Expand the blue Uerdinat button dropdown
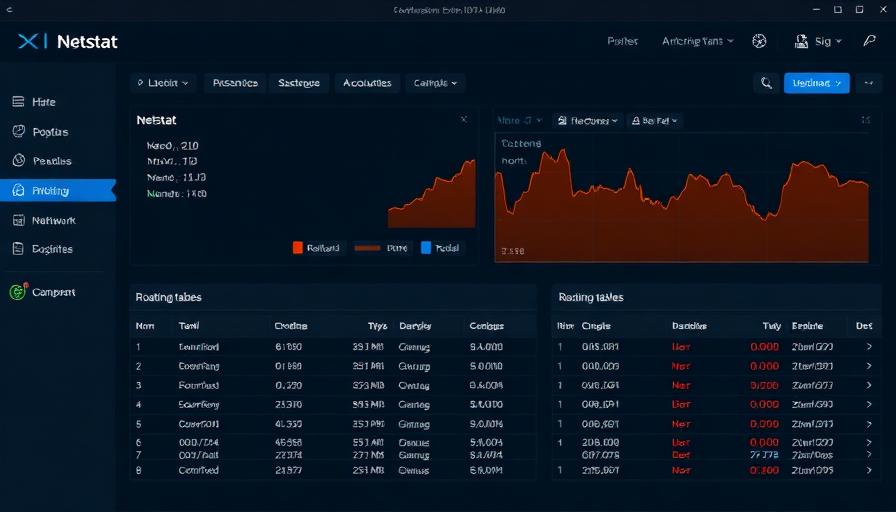Screen dimensions: 896x512 (838, 83)
